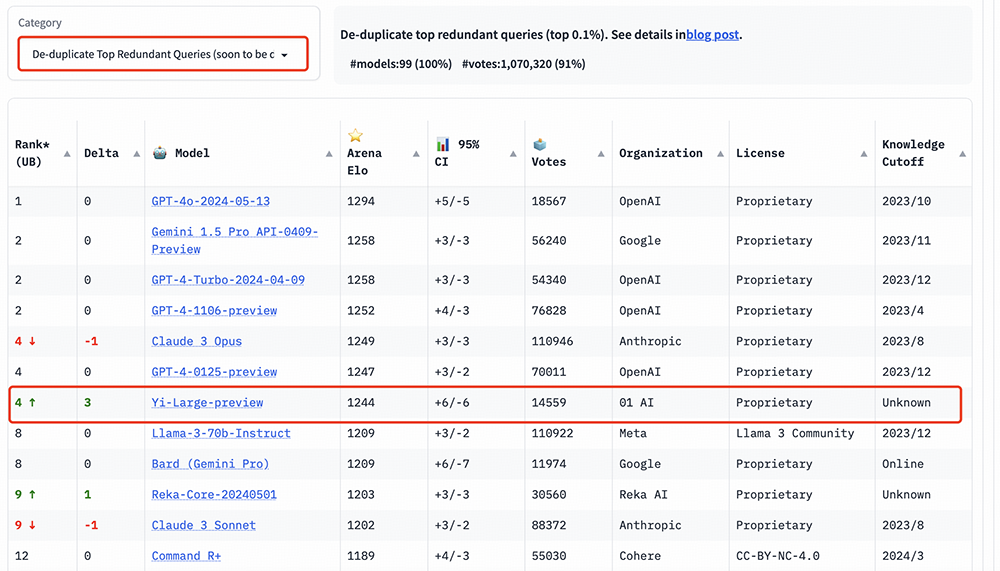Viewport: 1000px width, 571px height.
Task: Click the Yi-Large-preview model link
Action: pos(207,403)
